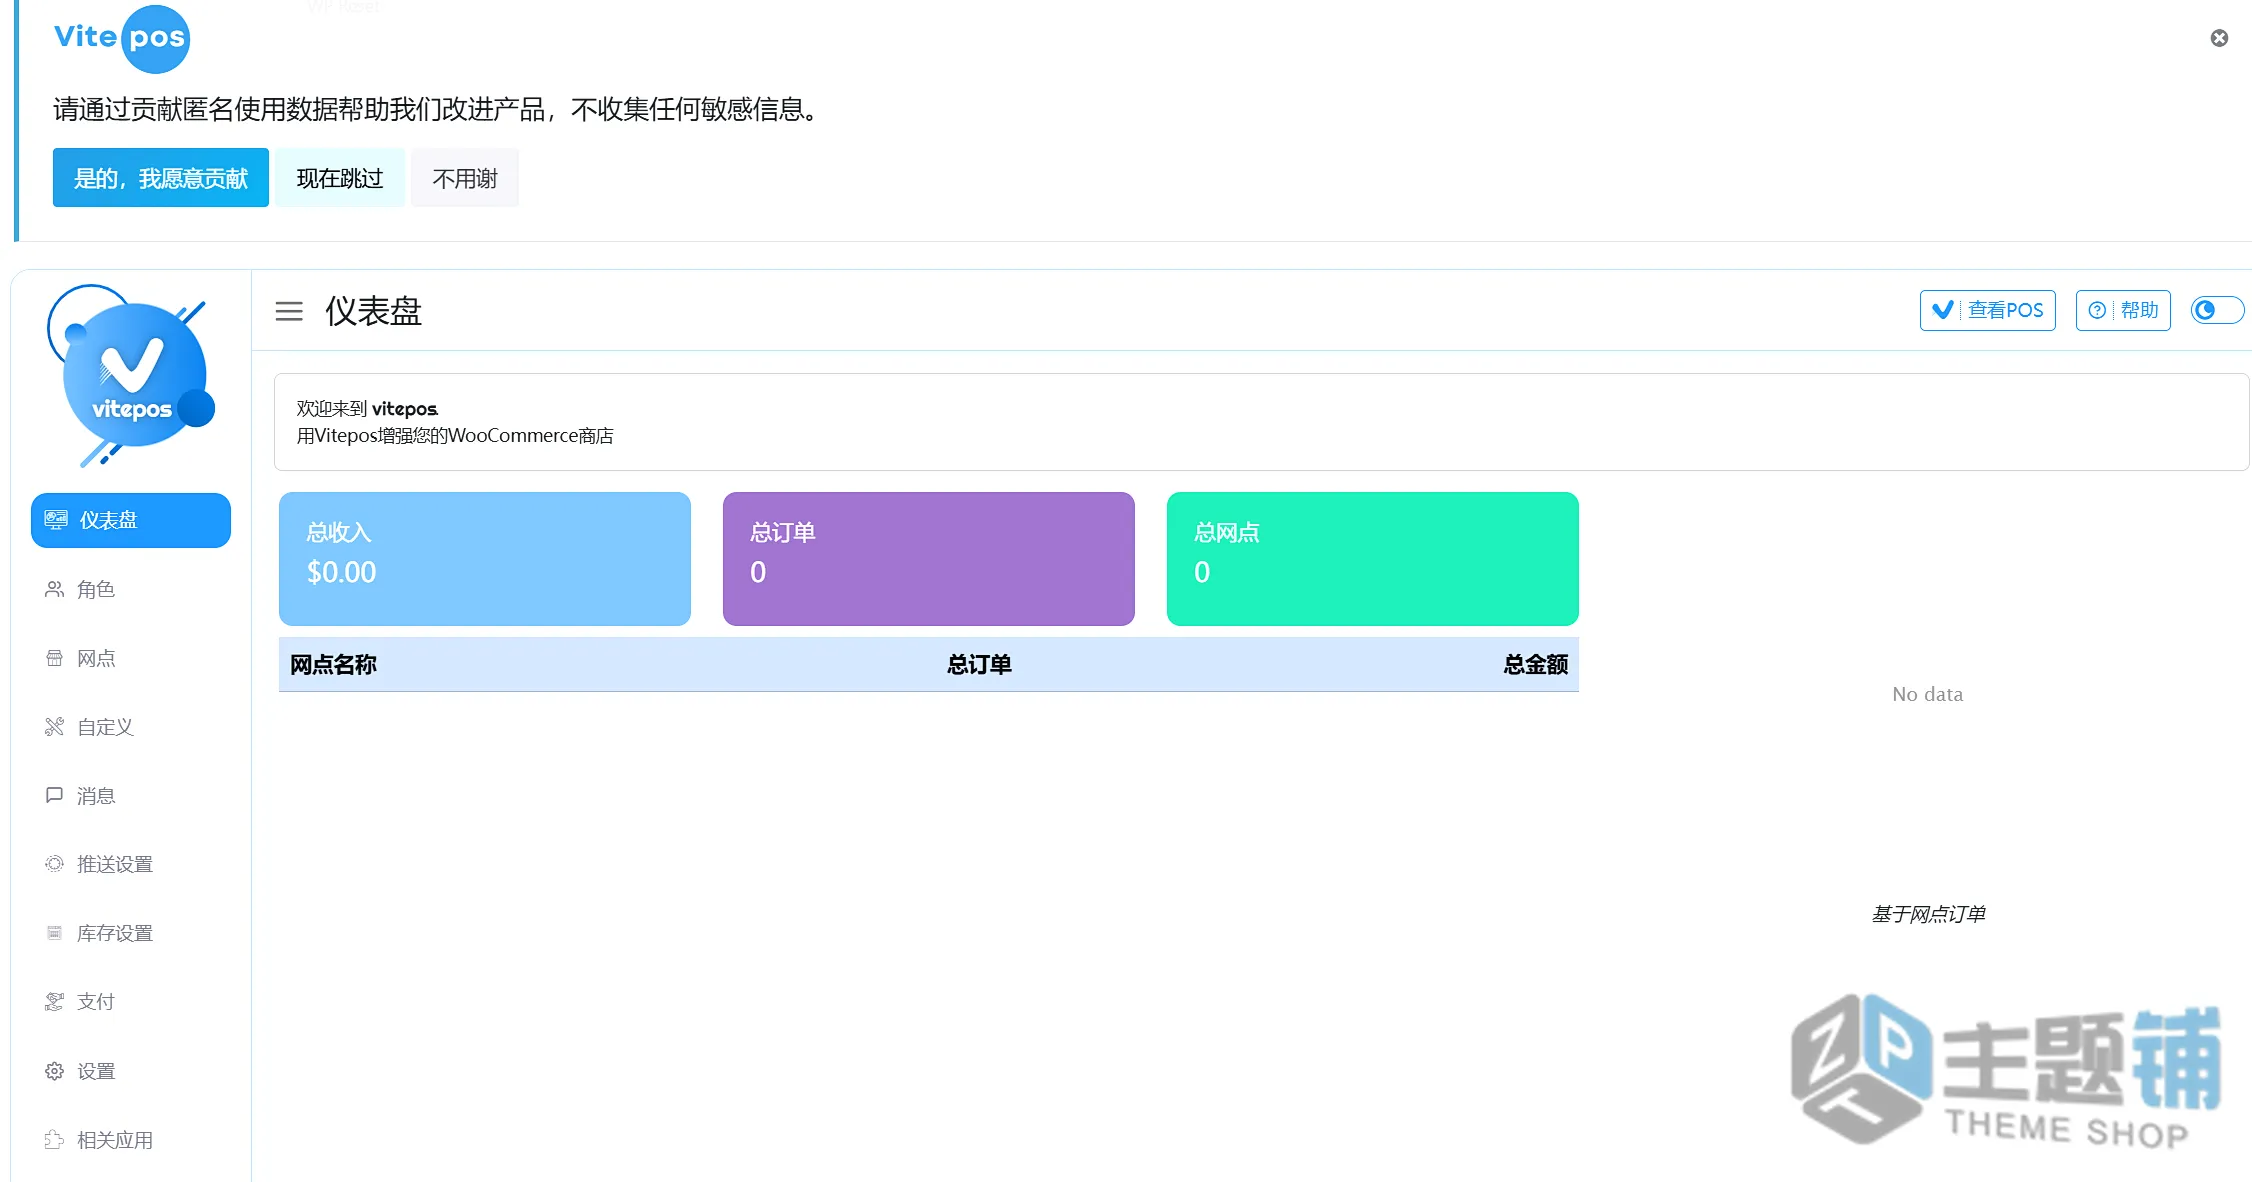This screenshot has height=1182, width=2252.
Task: Click the Vite pos banner logo
Action: [121, 39]
